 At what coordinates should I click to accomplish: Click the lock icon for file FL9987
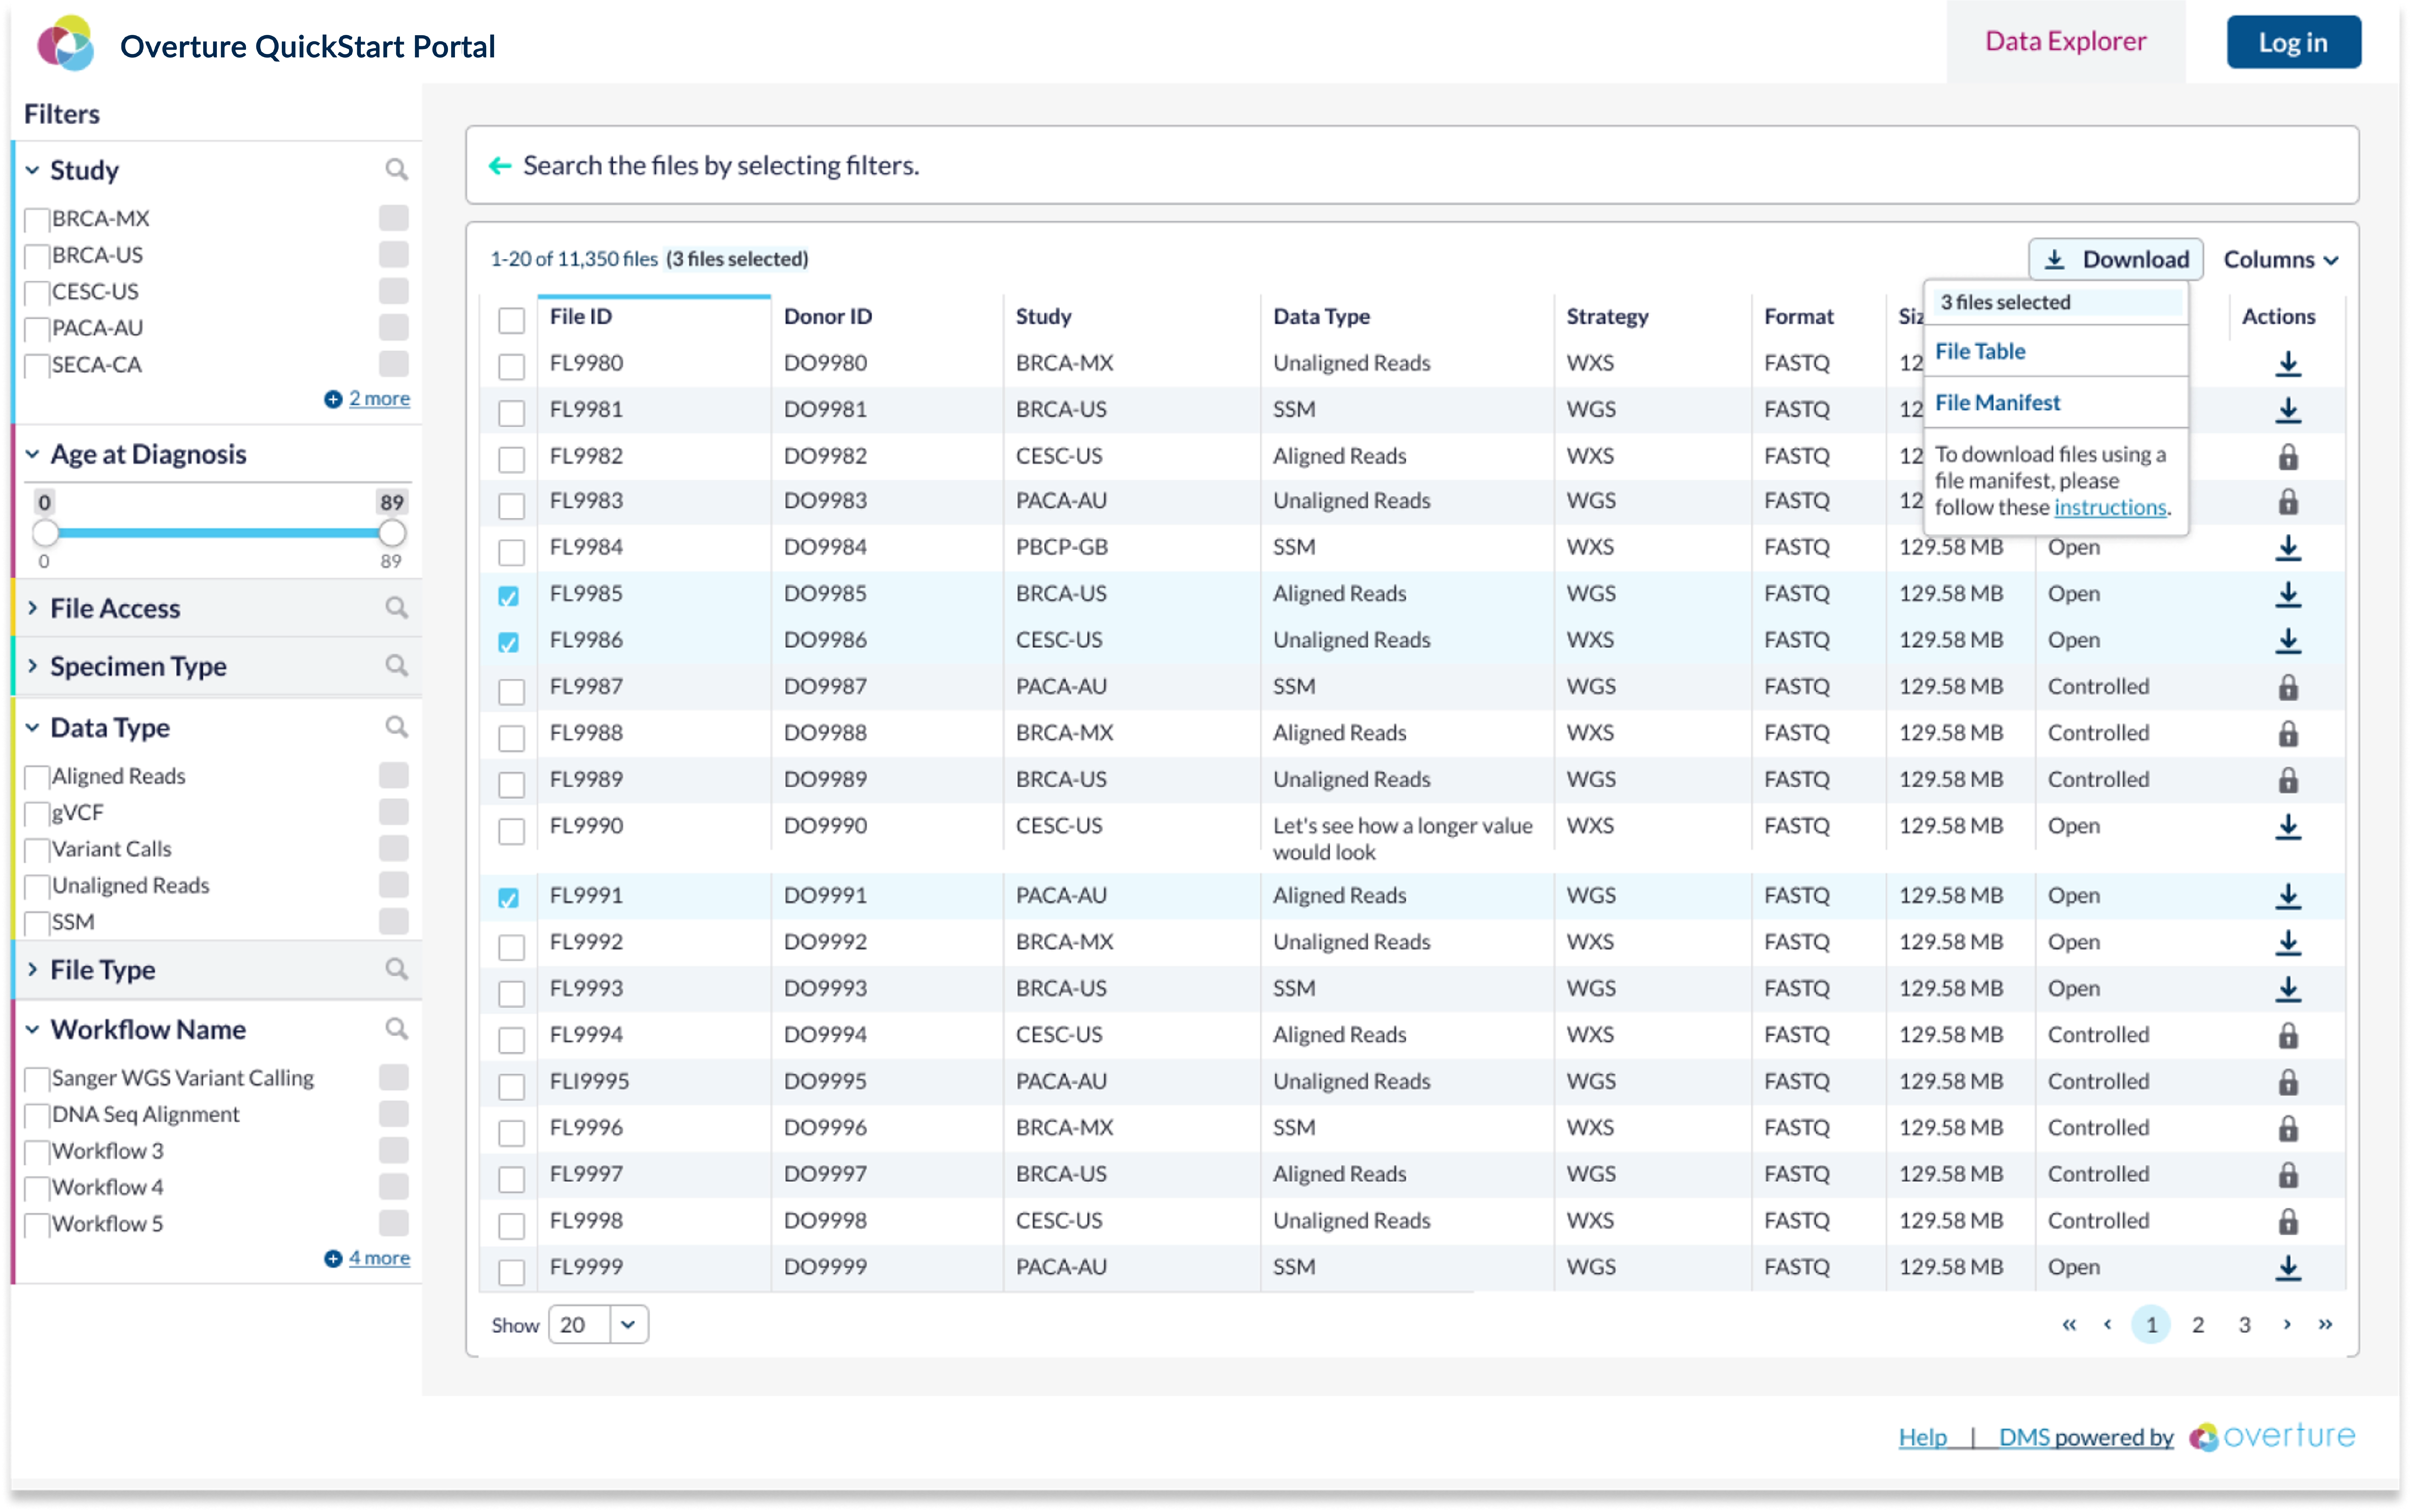pos(2288,688)
